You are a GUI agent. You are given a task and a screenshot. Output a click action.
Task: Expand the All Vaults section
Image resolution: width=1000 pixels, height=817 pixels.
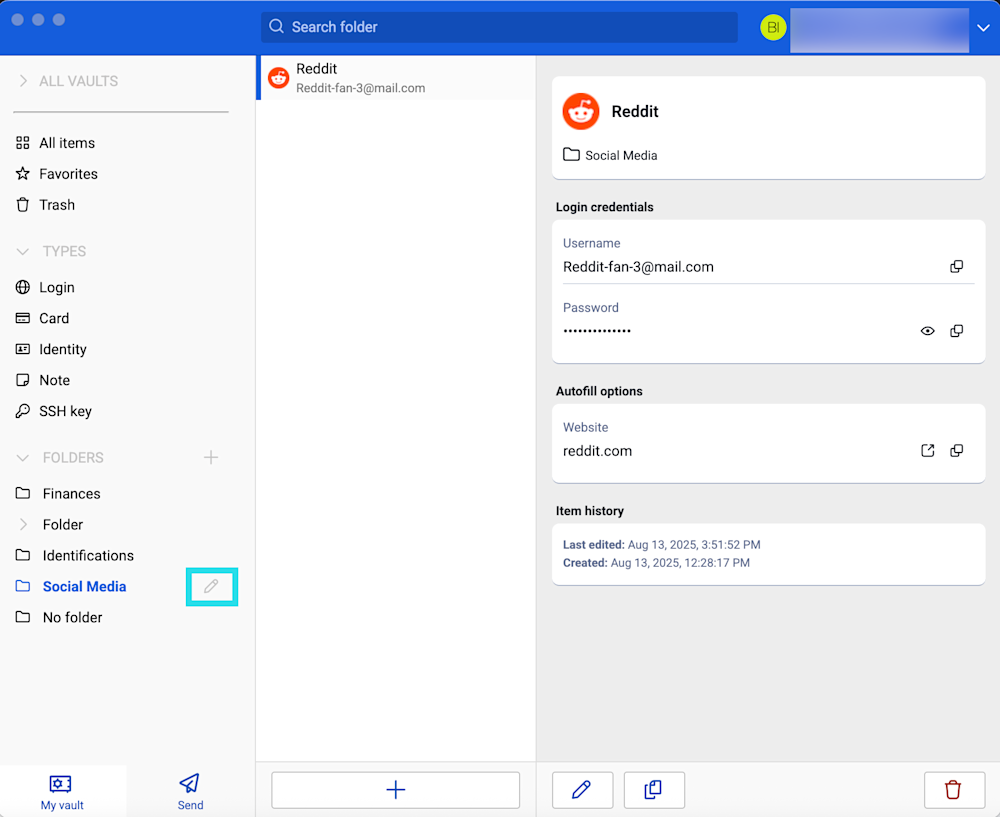coord(23,81)
